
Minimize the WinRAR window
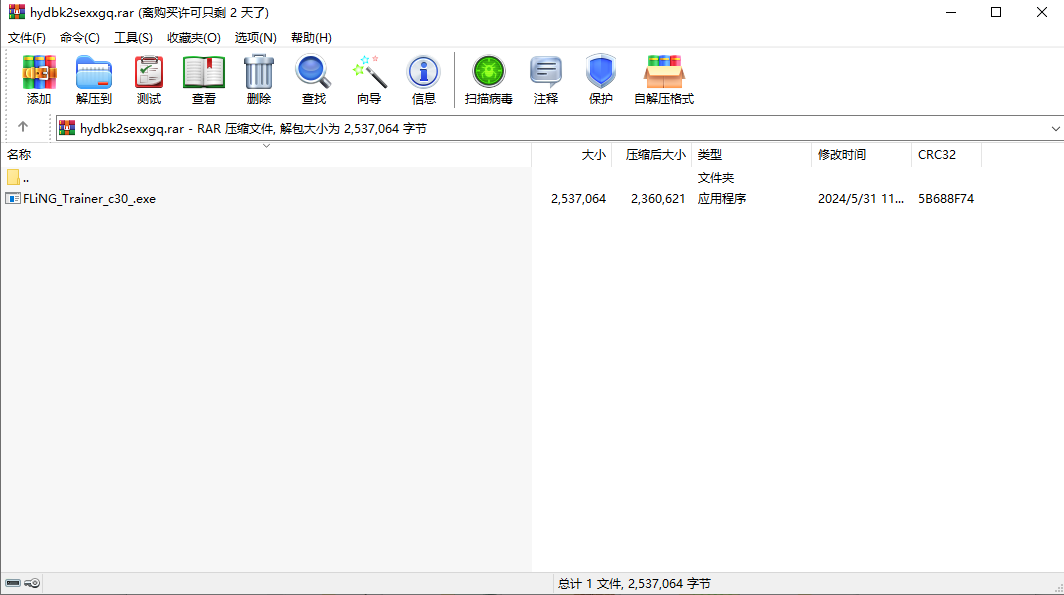click(x=951, y=12)
